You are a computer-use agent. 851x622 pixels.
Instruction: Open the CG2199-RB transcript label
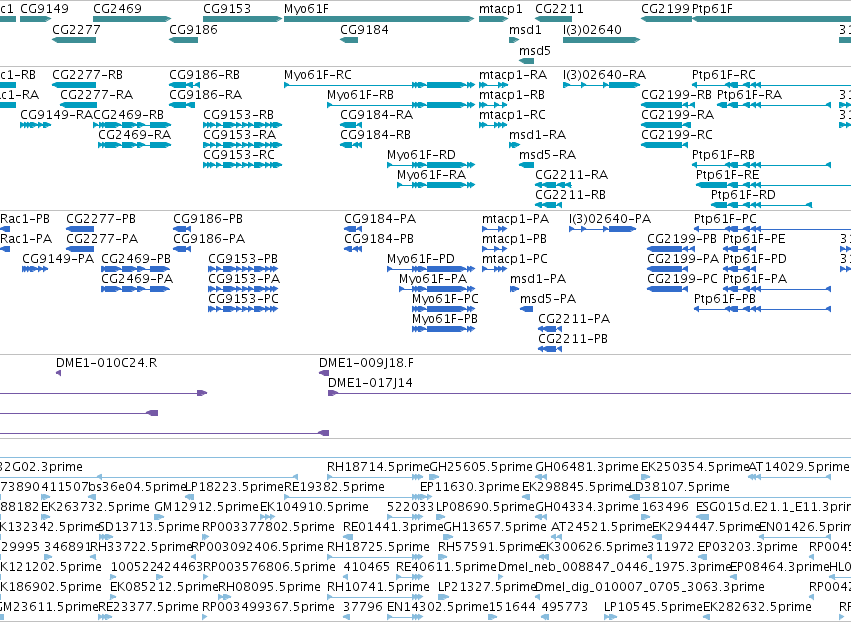click(x=676, y=94)
